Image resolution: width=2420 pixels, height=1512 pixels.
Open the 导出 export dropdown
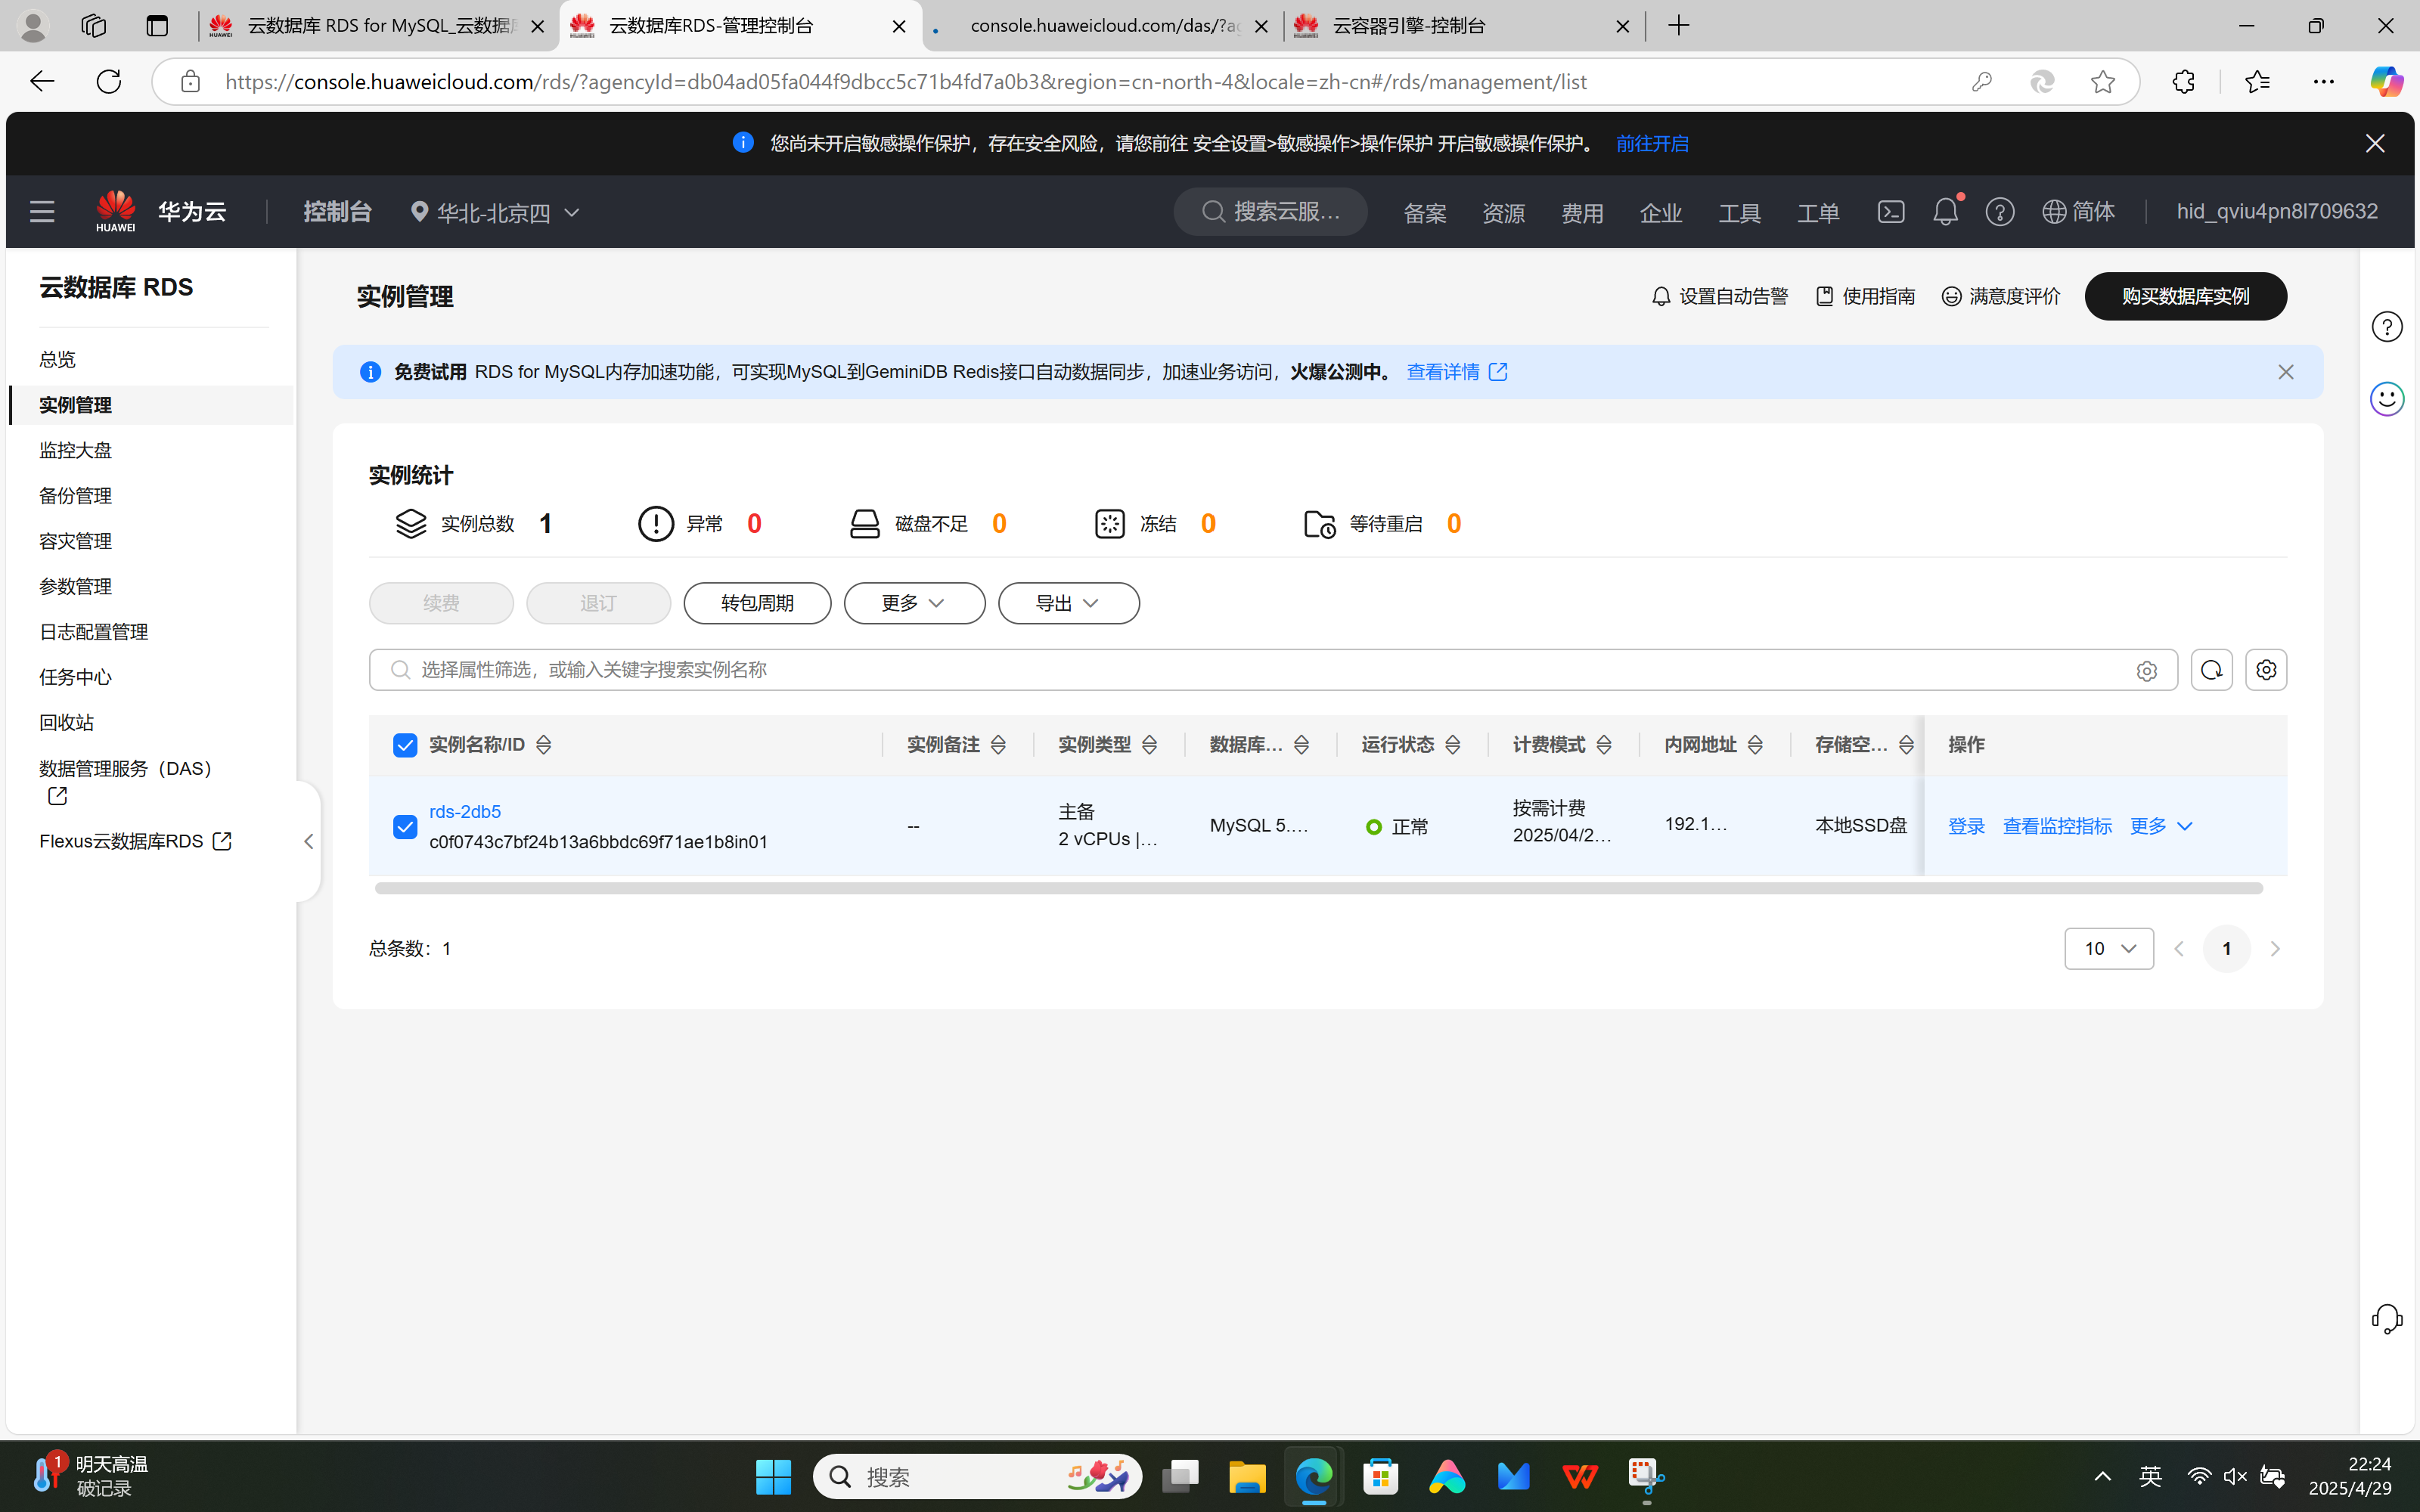point(1068,603)
